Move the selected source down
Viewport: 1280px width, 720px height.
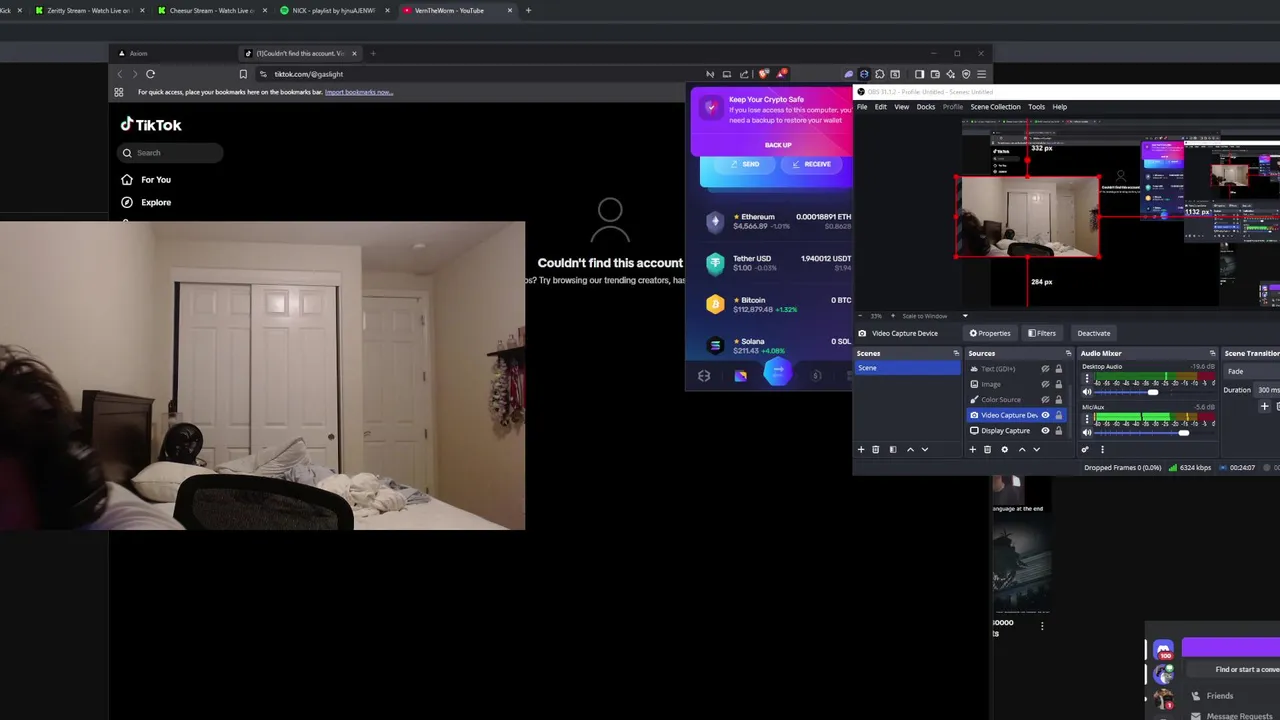pos(1036,450)
